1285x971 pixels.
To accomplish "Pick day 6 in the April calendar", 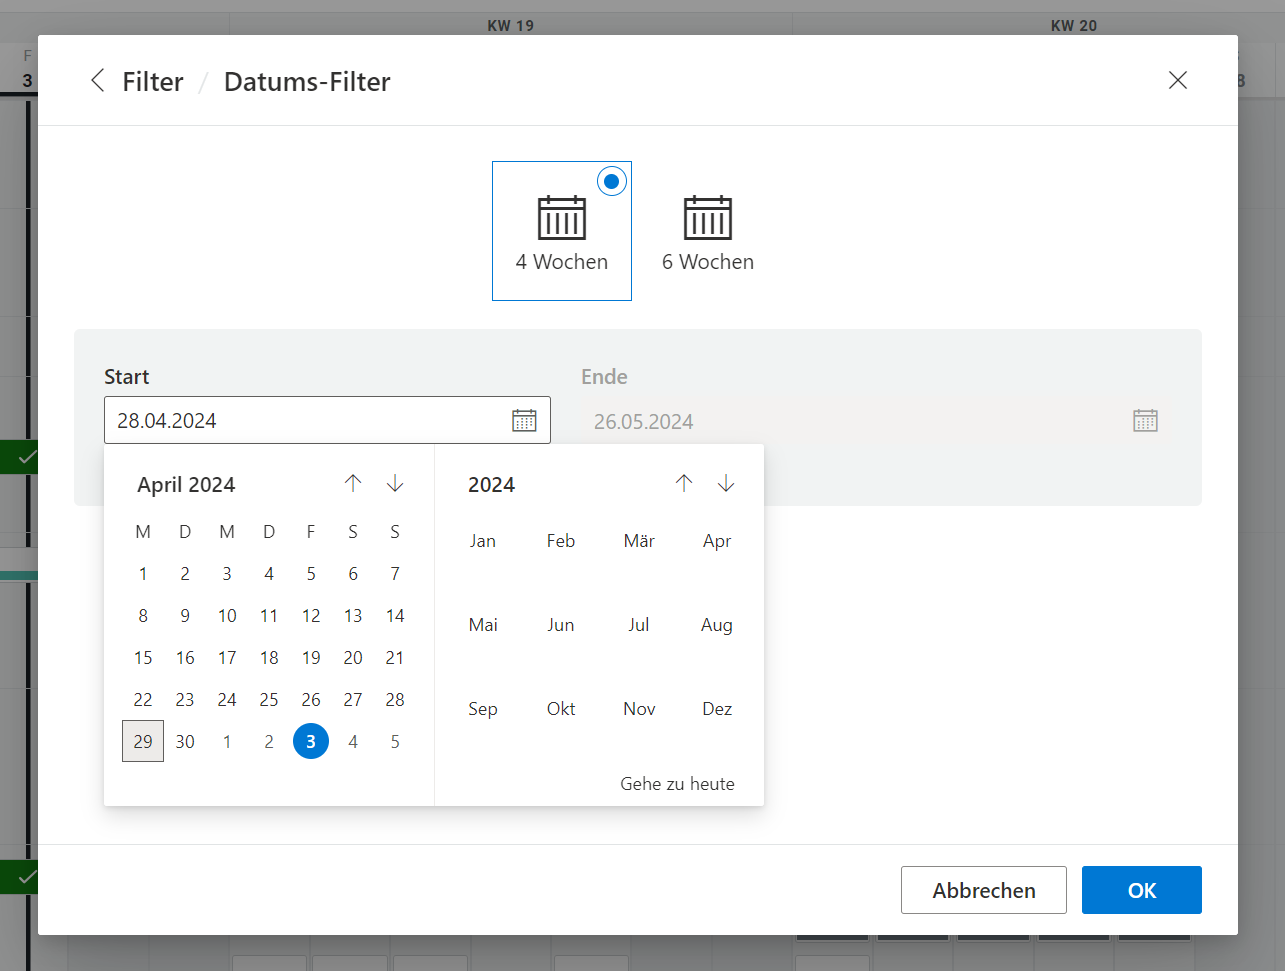I will point(353,574).
